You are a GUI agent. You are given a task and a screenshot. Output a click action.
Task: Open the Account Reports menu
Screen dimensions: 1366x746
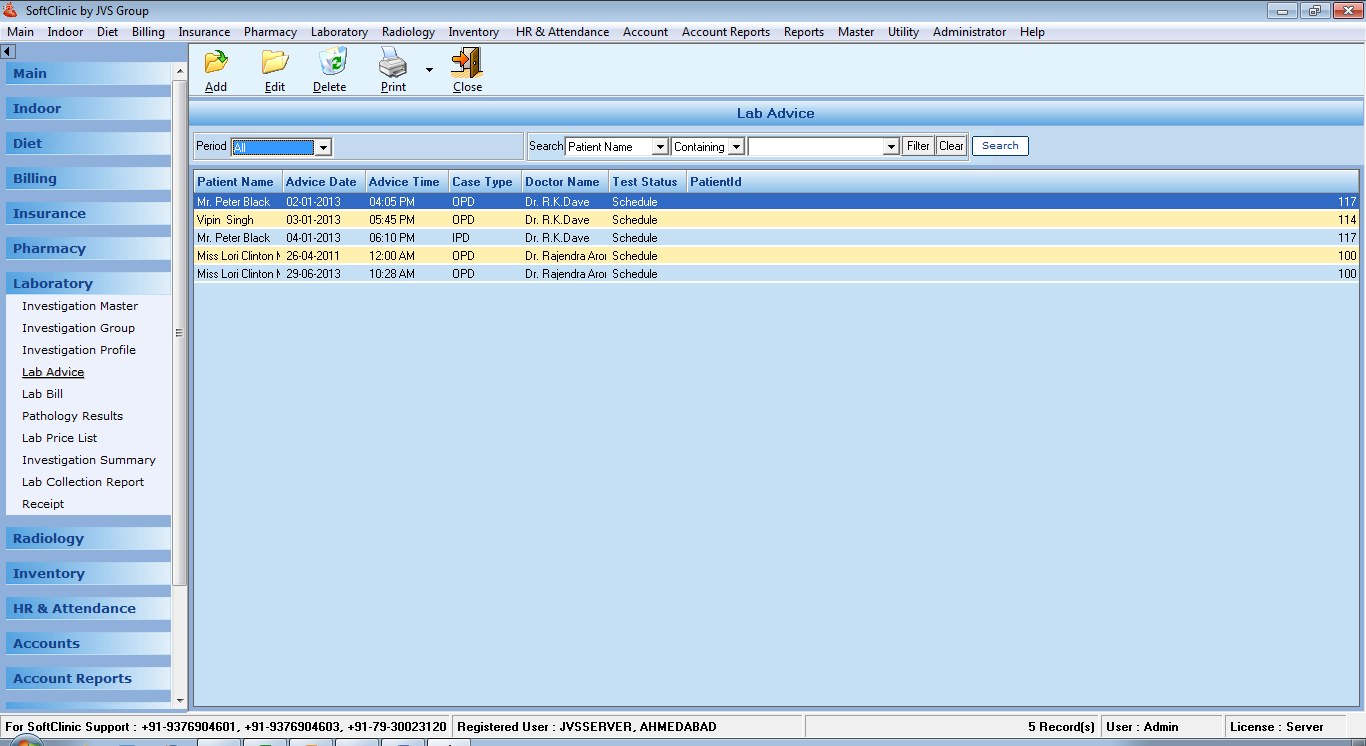point(726,32)
